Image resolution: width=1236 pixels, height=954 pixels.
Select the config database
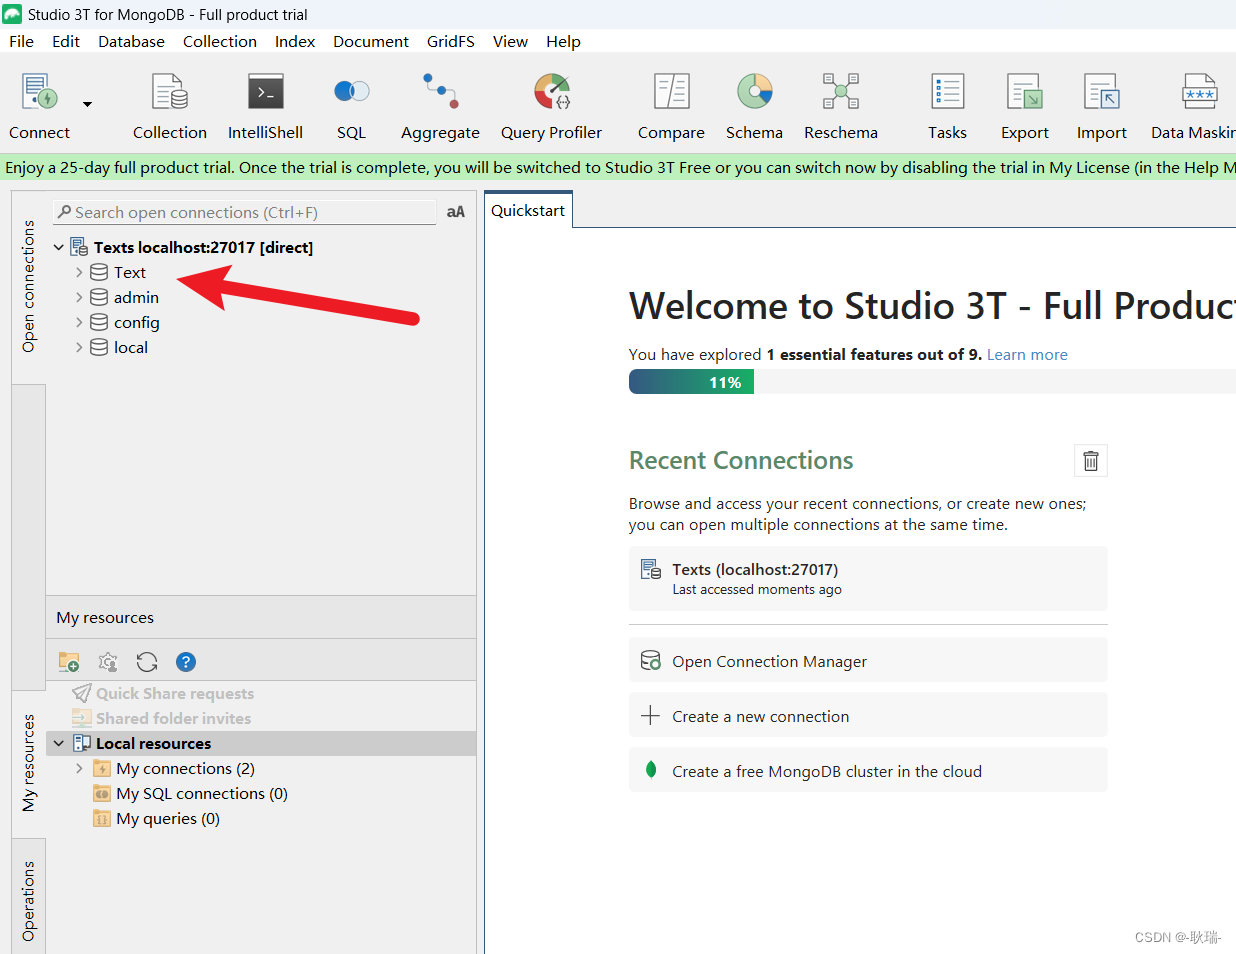coord(136,322)
